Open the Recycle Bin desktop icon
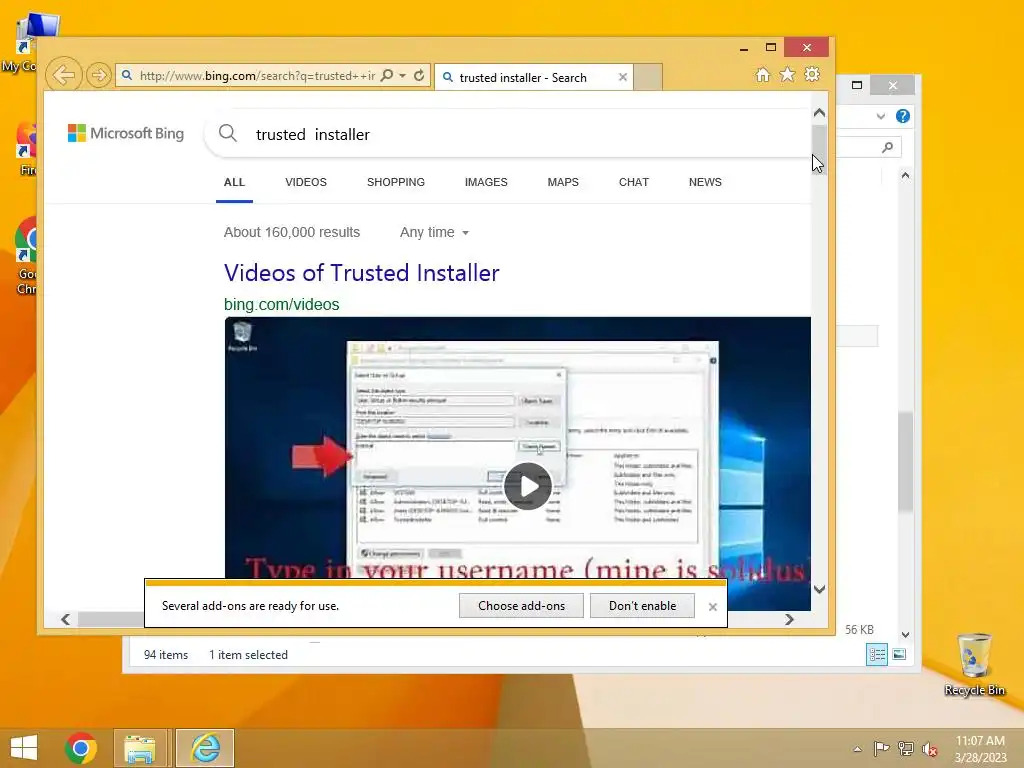 pyautogui.click(x=974, y=664)
